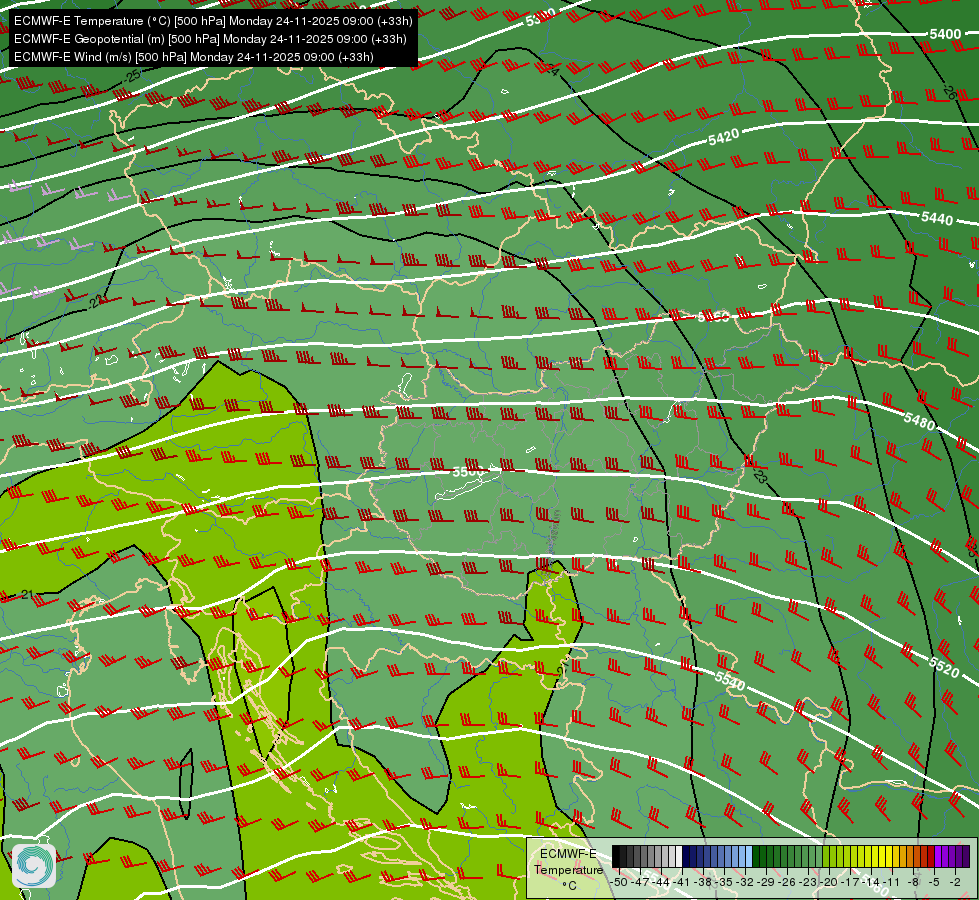
Task: Click the -11 value on the legend scale
Action: pos(892,882)
